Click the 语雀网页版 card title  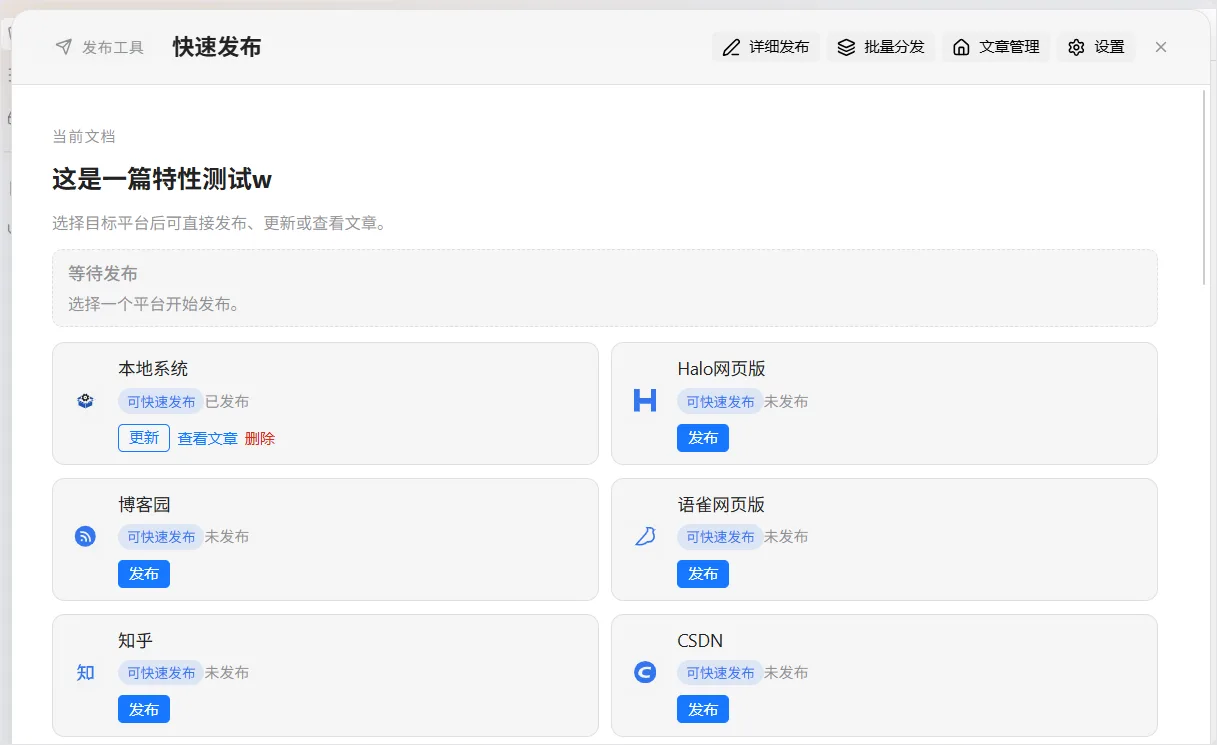[x=721, y=505]
